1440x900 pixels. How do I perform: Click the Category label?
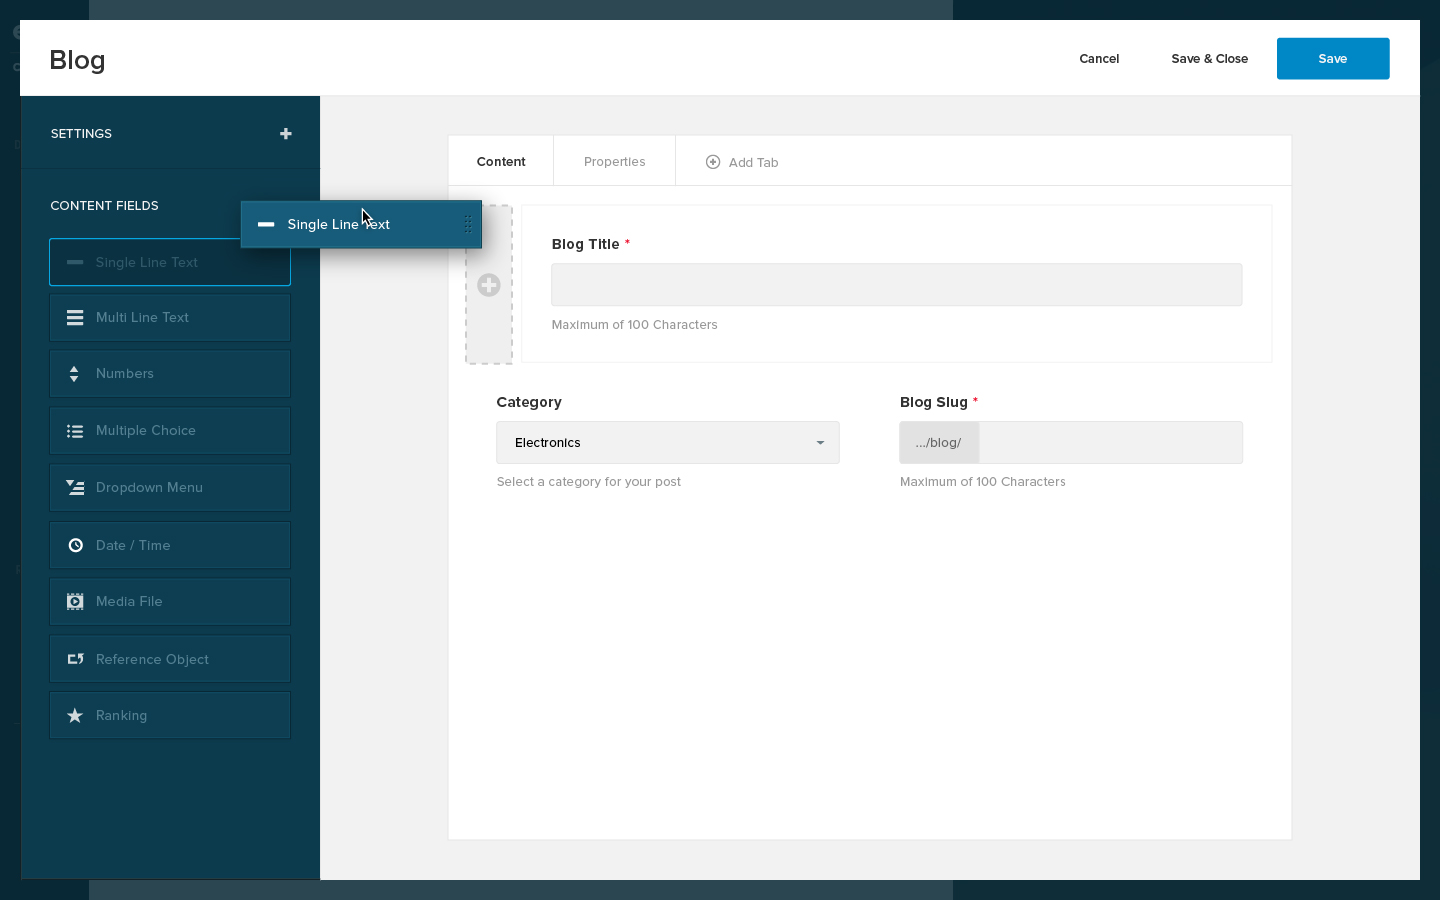529,402
